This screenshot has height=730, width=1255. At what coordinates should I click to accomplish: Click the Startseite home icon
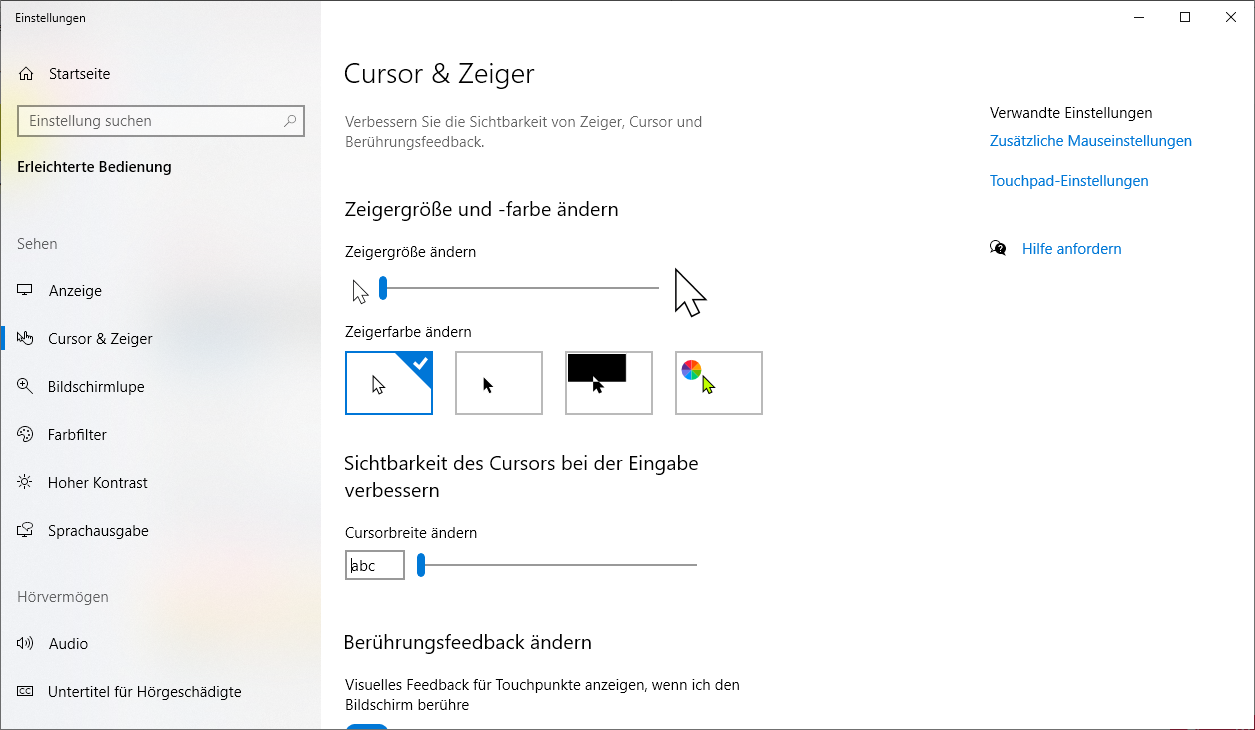(26, 74)
